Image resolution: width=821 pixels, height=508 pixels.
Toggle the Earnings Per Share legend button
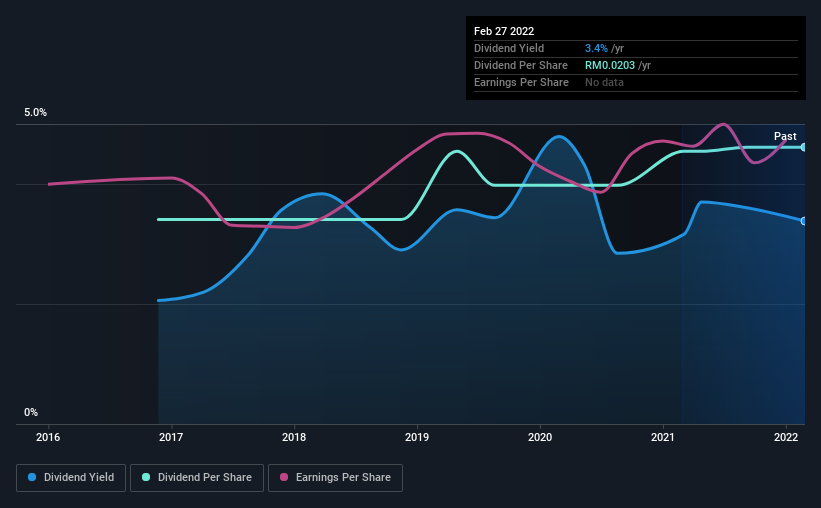pyautogui.click(x=335, y=478)
